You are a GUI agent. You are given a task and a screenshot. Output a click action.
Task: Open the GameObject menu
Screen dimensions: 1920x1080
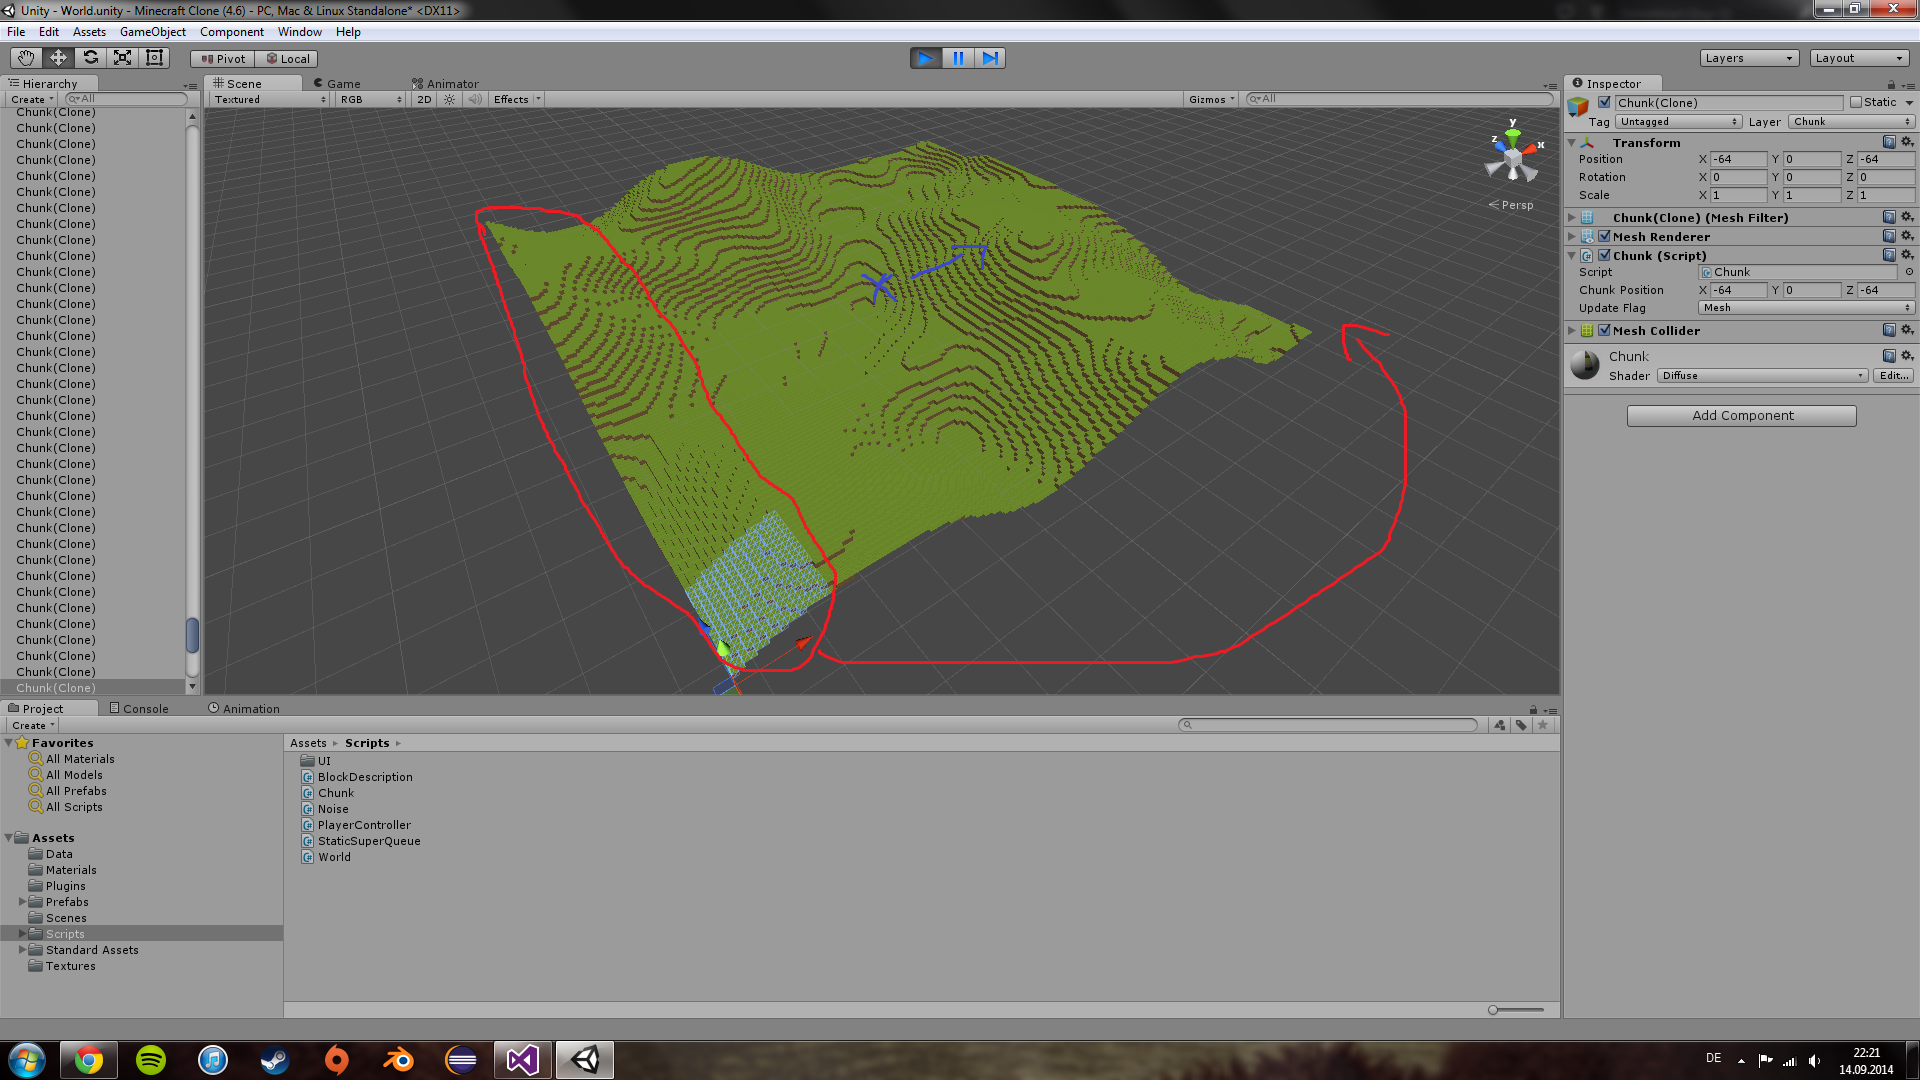[153, 32]
